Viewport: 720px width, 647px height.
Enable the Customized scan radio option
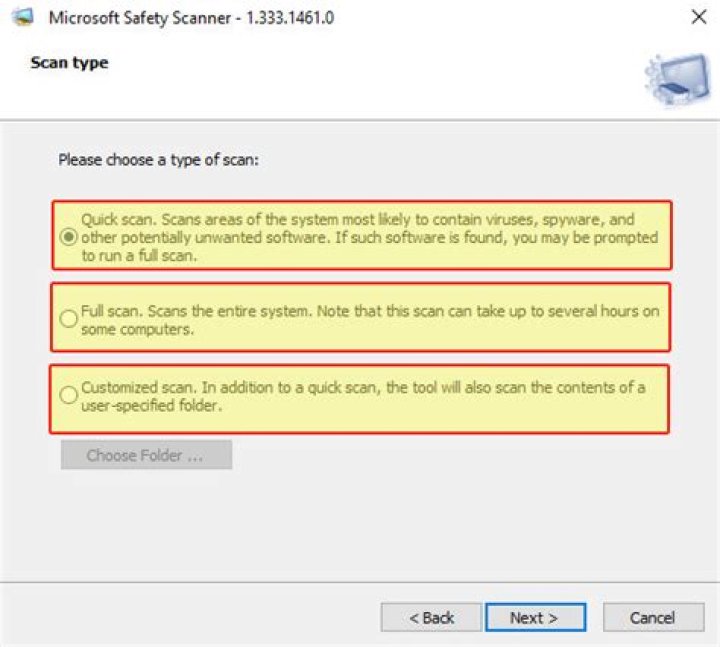click(x=68, y=396)
